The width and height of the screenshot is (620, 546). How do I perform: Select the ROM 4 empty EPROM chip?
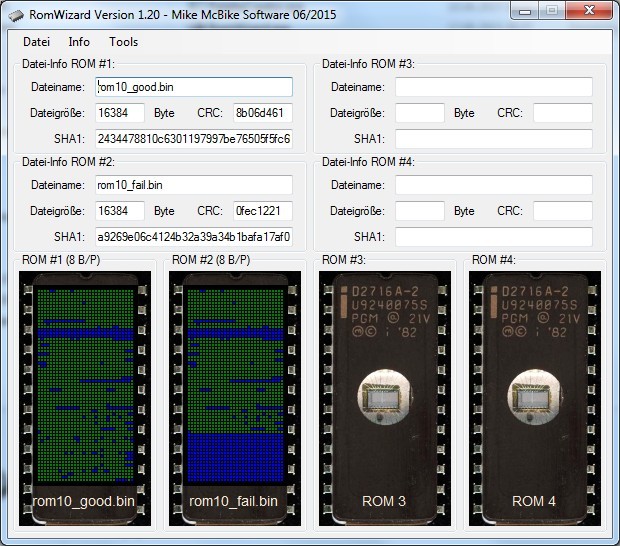click(x=535, y=398)
